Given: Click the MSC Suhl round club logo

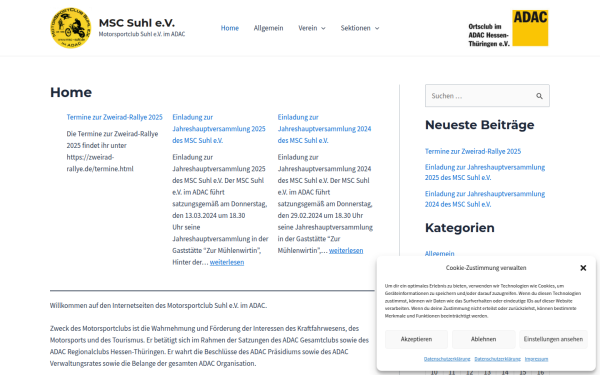Looking at the screenshot, I should pos(71,28).
